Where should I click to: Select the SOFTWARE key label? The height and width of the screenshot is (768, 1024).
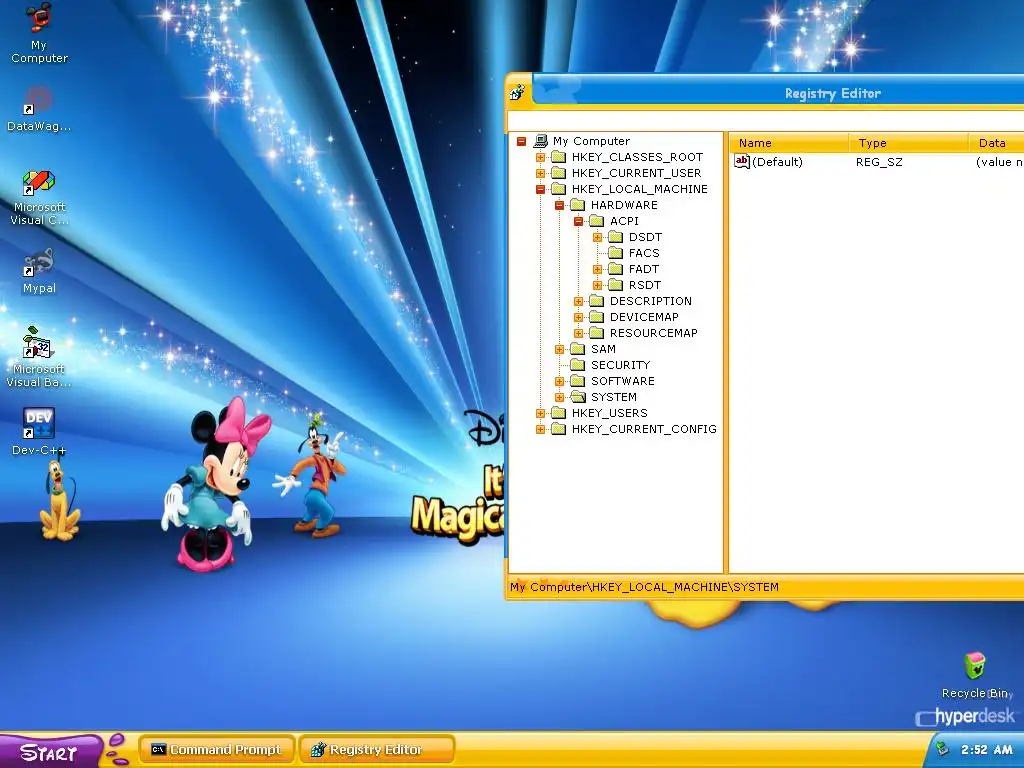(x=622, y=381)
